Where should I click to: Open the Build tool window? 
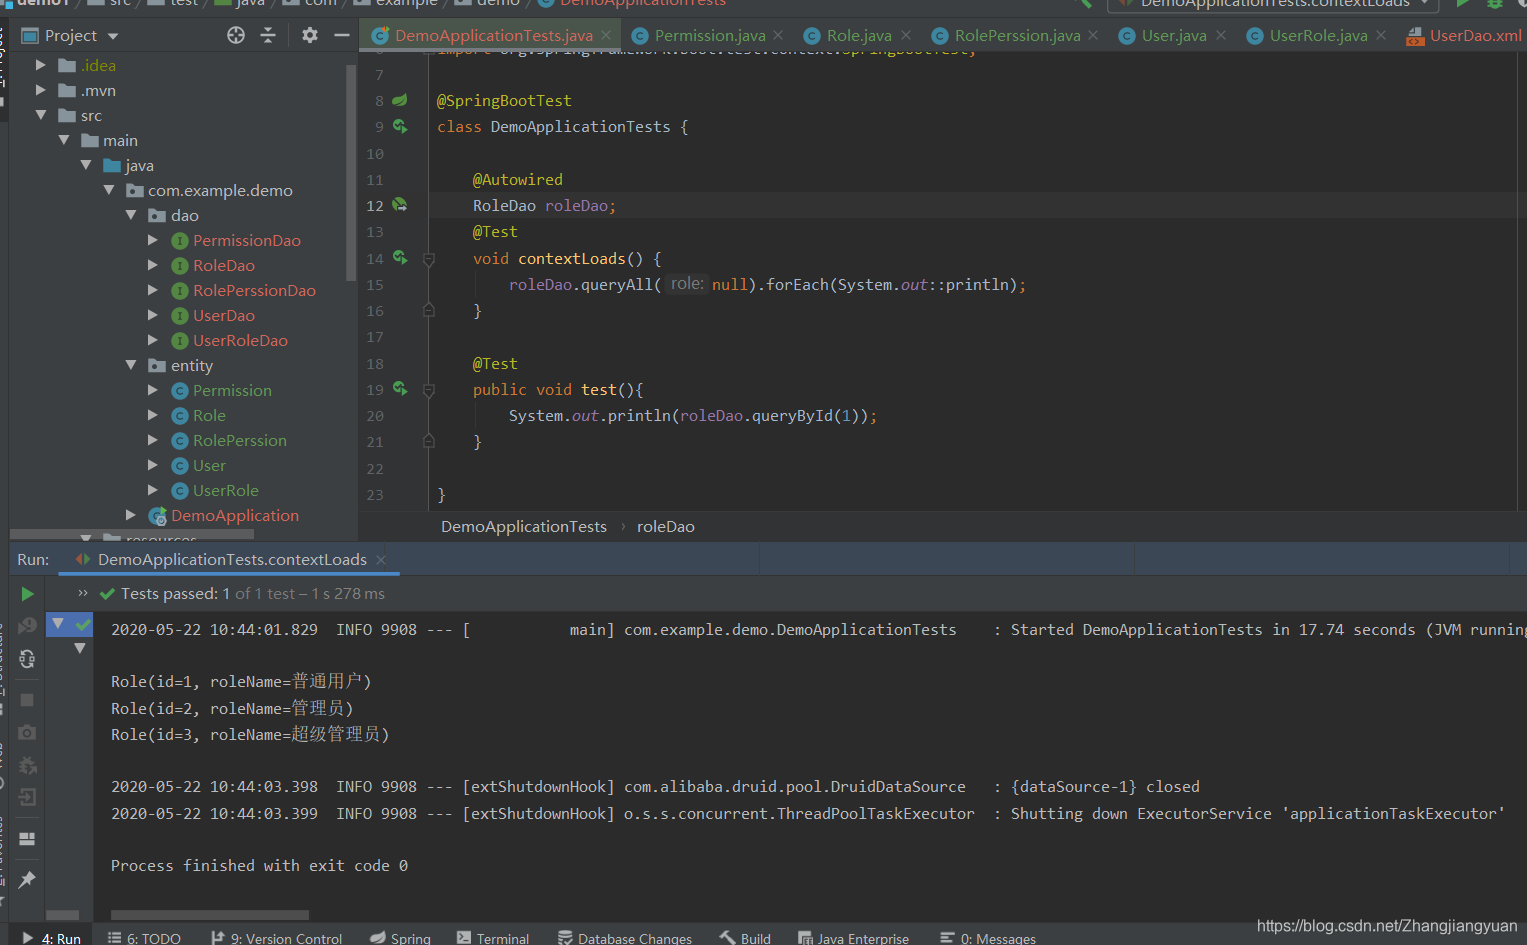(746, 938)
